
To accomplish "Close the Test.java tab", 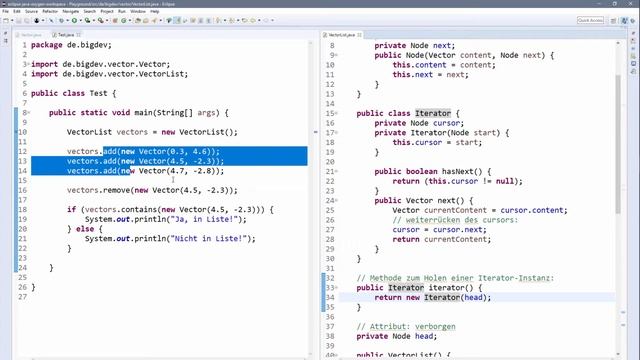I will coord(78,35).
